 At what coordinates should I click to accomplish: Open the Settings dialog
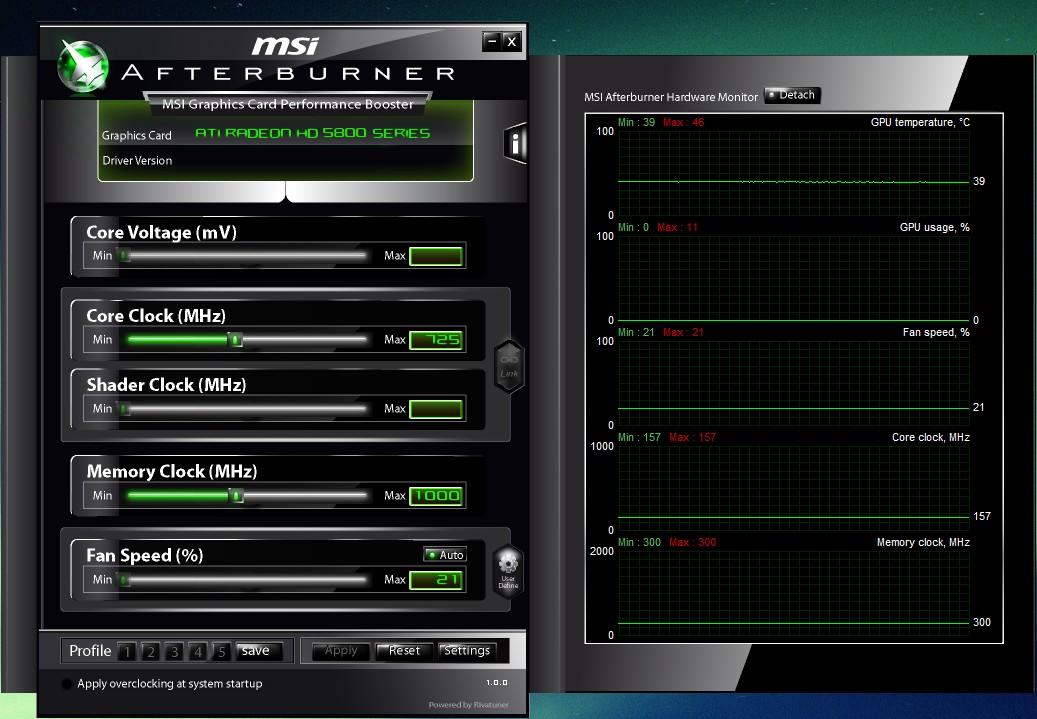tap(467, 652)
